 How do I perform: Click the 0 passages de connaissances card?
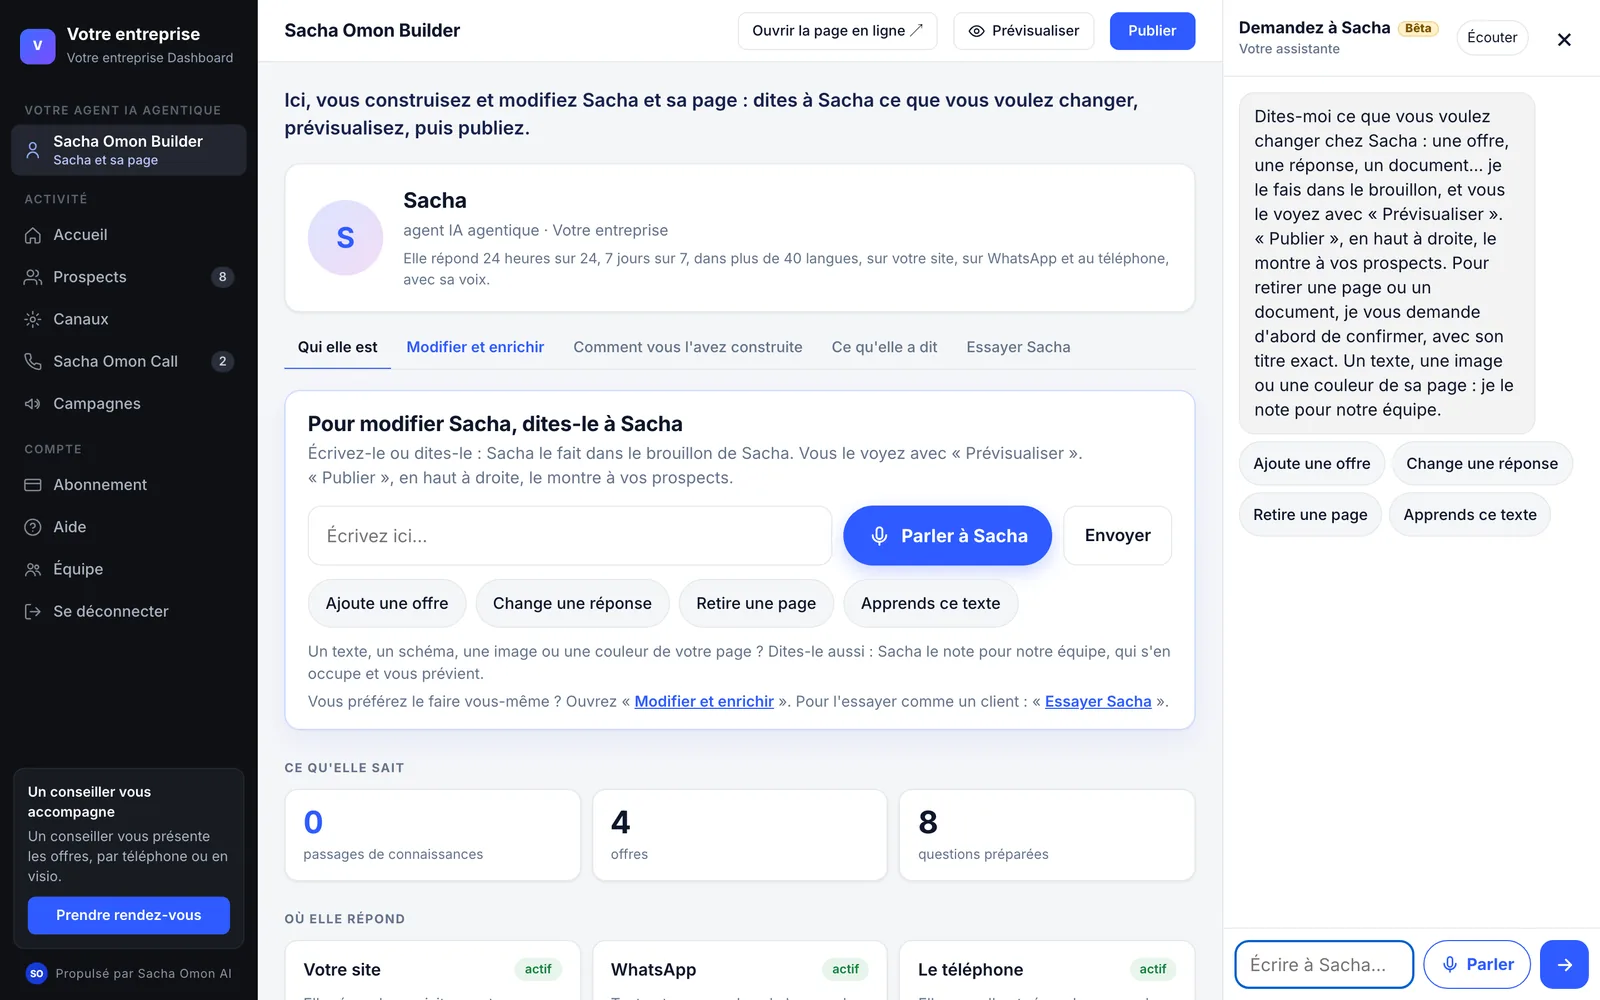click(432, 835)
